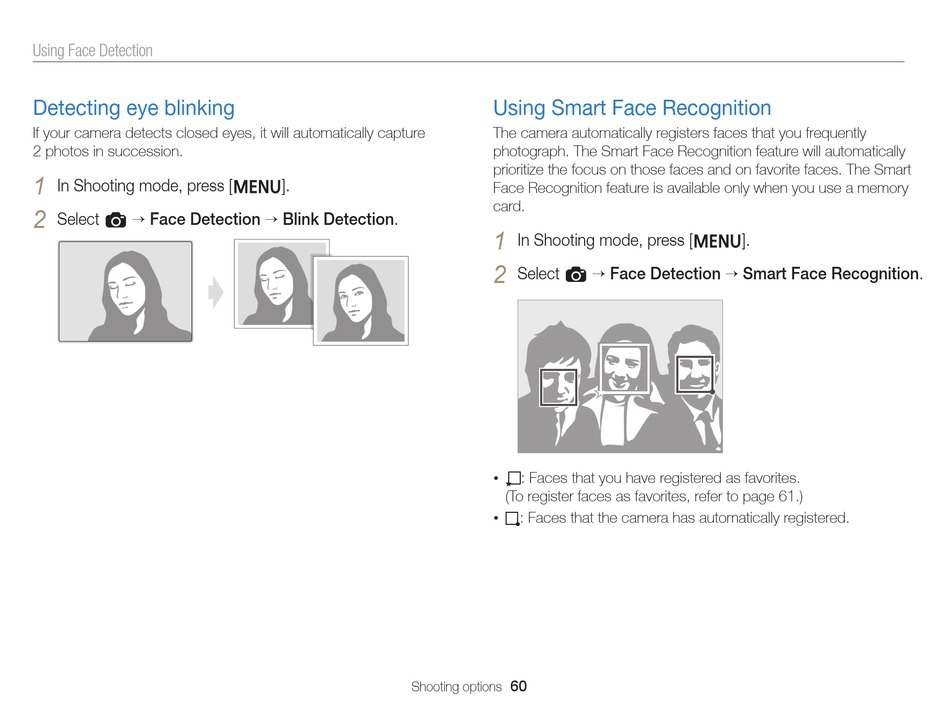950x703 pixels.
Task: Click the camera icon under Using Smart Face Recognition
Action: click(576, 275)
